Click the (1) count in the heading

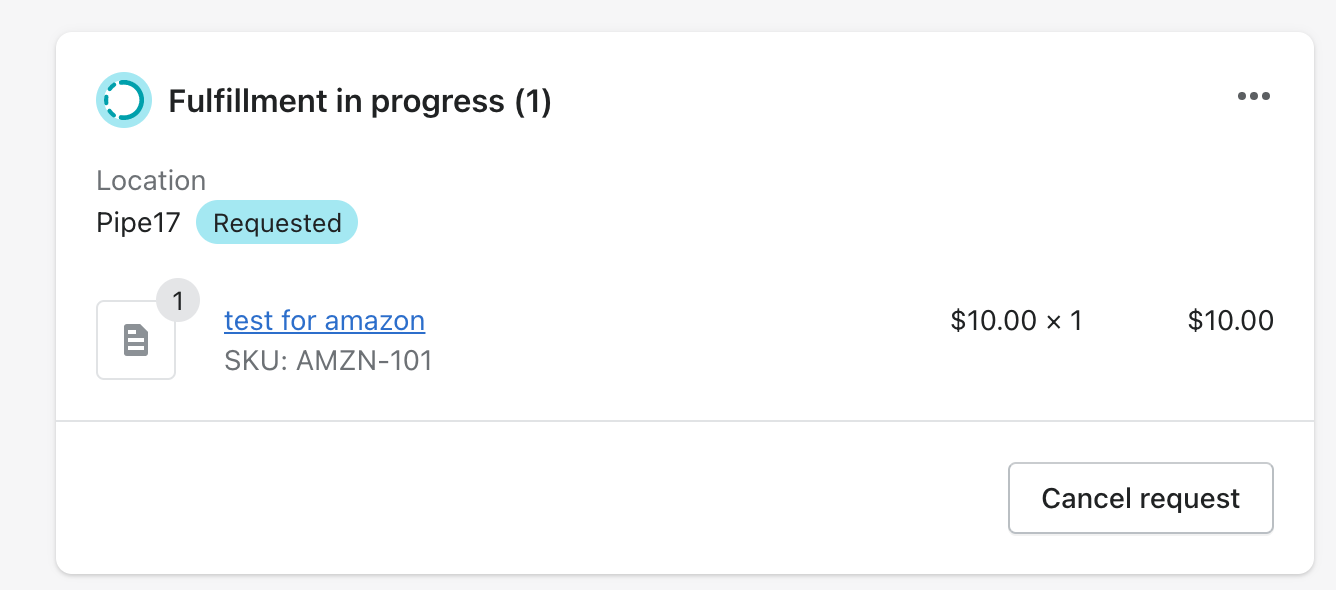point(533,101)
